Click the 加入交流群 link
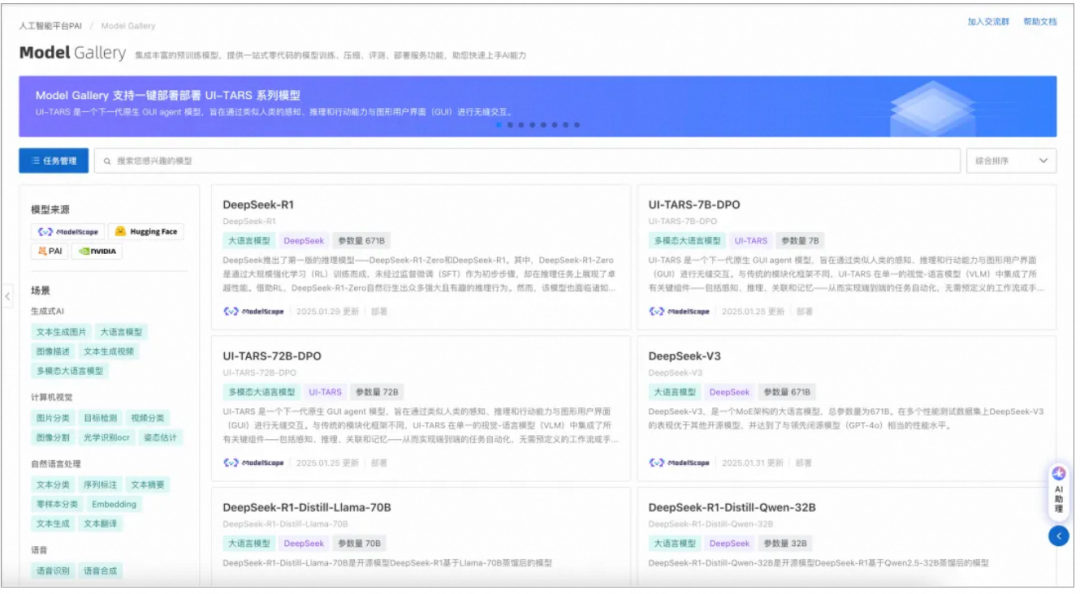This screenshot has height=594, width=1080. click(x=987, y=21)
